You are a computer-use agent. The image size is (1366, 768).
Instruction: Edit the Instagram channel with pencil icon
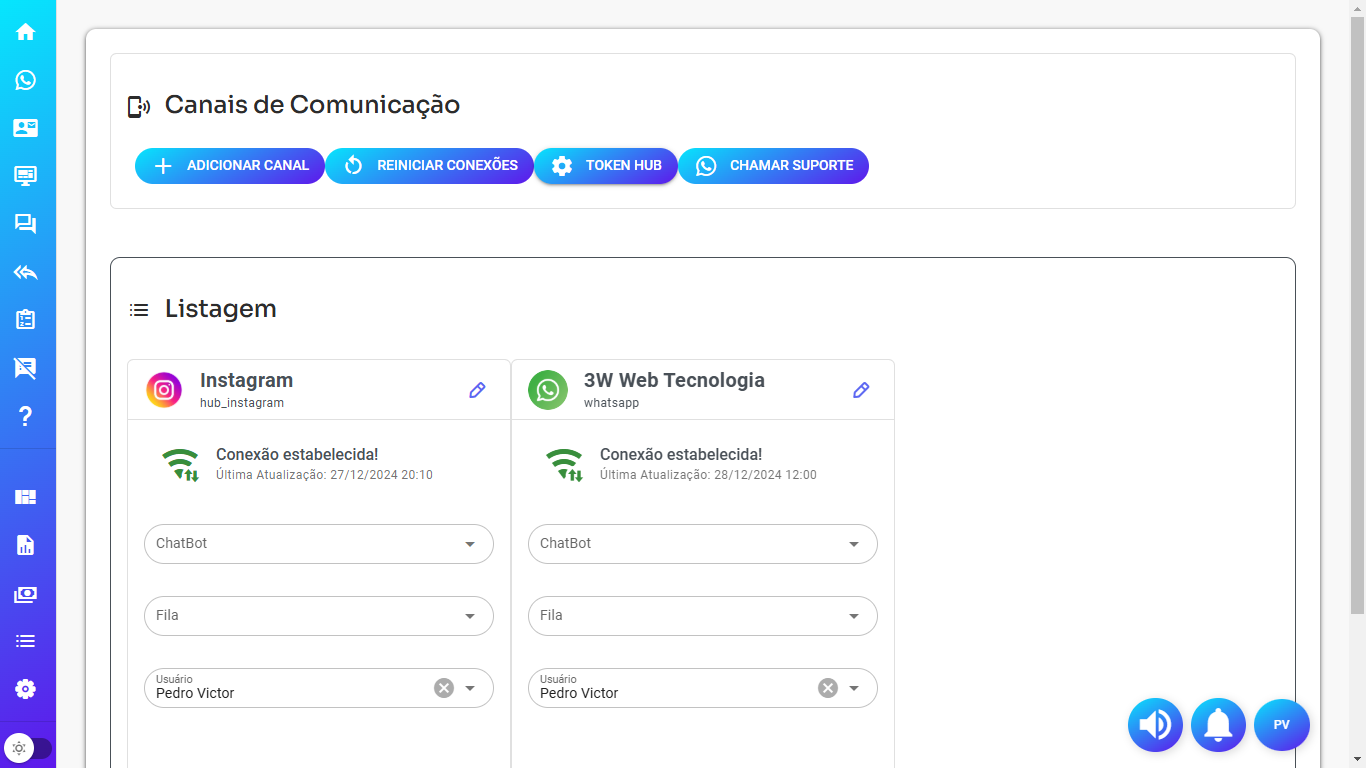tap(477, 390)
